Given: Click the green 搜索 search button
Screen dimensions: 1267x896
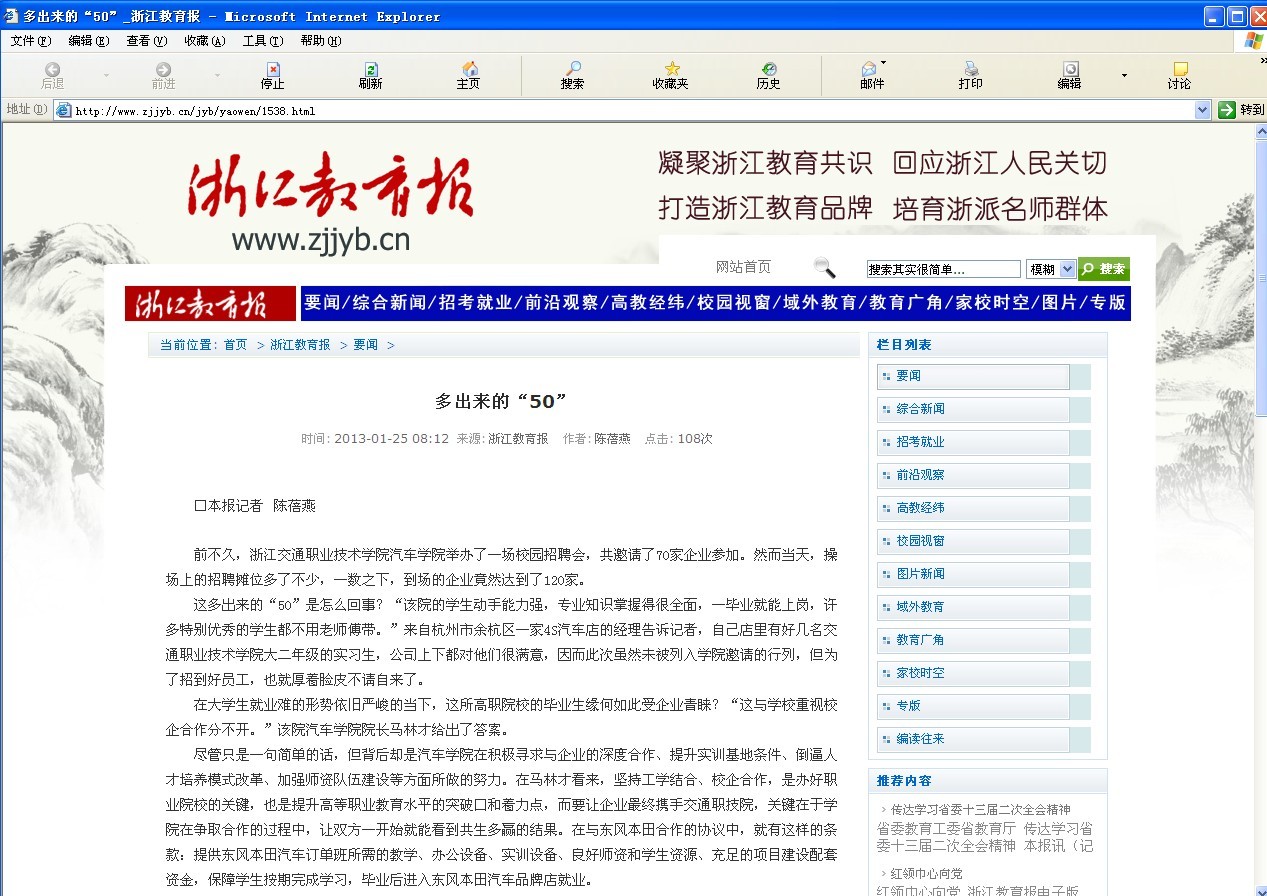Looking at the screenshot, I should 1104,269.
